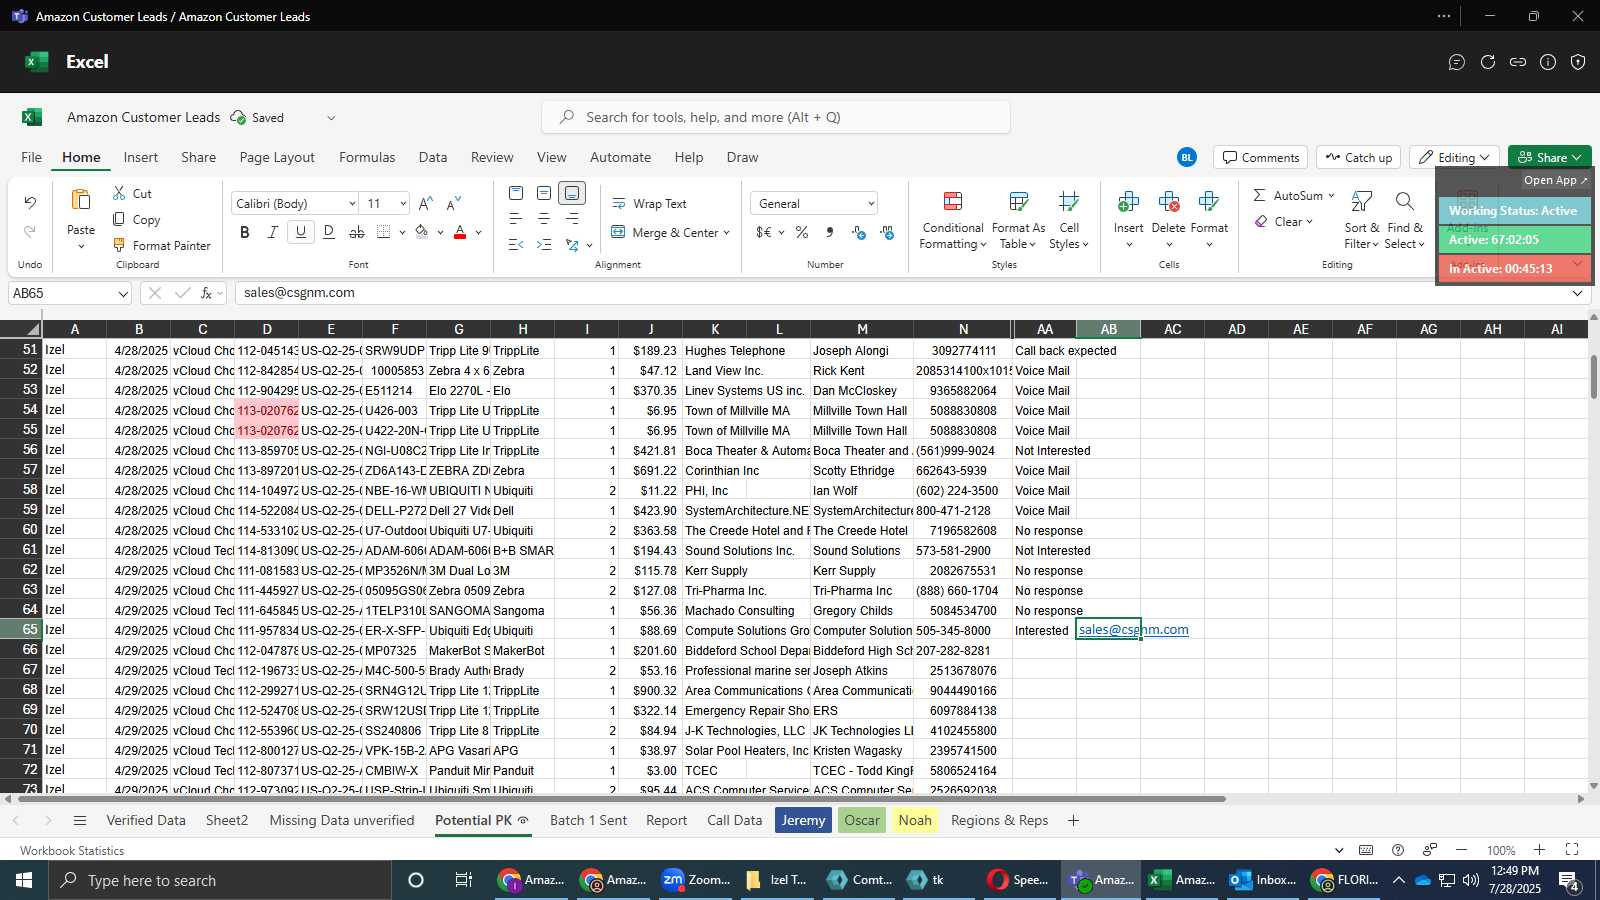1600x900 pixels.
Task: Follow the sales@csgnm.com hyperlink in AB65
Action: coord(1133,630)
